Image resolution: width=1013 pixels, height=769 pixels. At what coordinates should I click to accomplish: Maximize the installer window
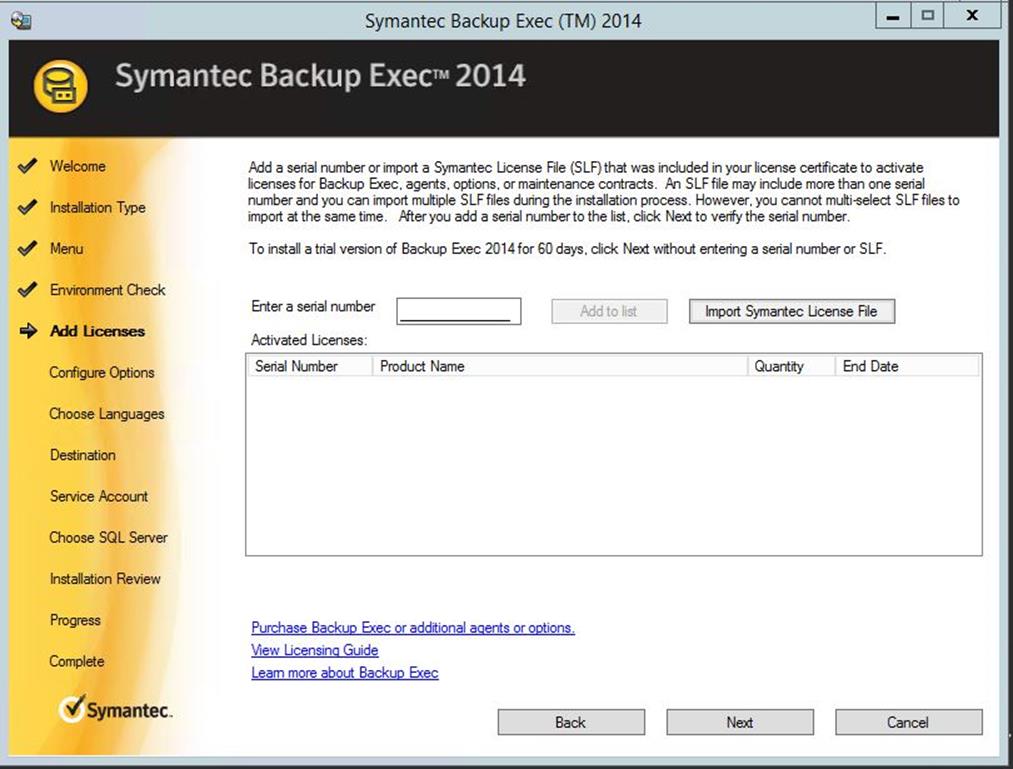coord(928,16)
